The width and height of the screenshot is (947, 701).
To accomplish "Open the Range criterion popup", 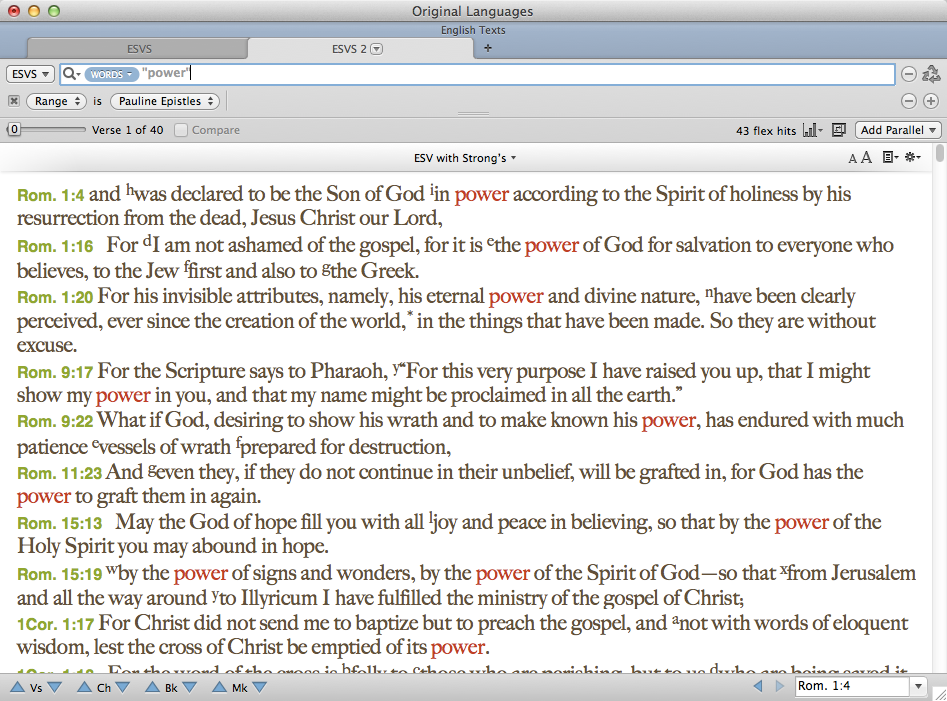I will tap(56, 101).
